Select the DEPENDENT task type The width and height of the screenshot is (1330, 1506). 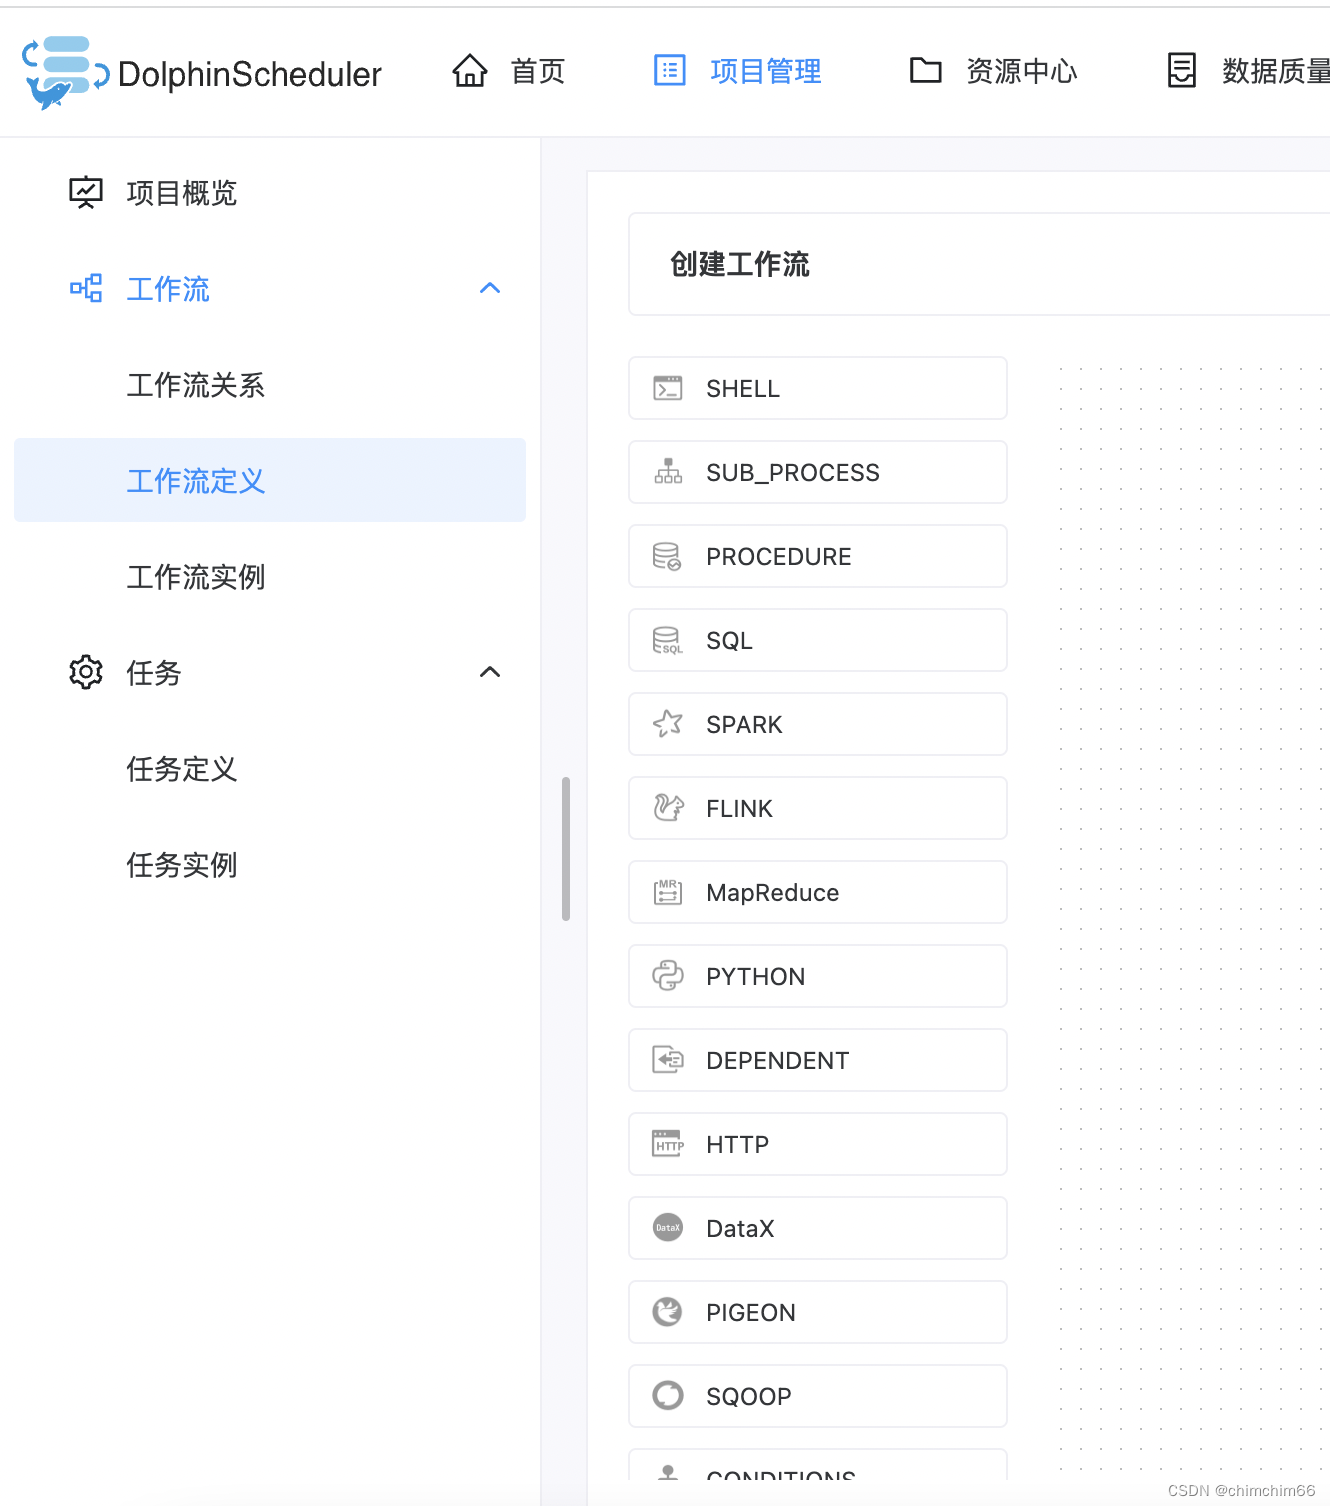coord(668,1059)
